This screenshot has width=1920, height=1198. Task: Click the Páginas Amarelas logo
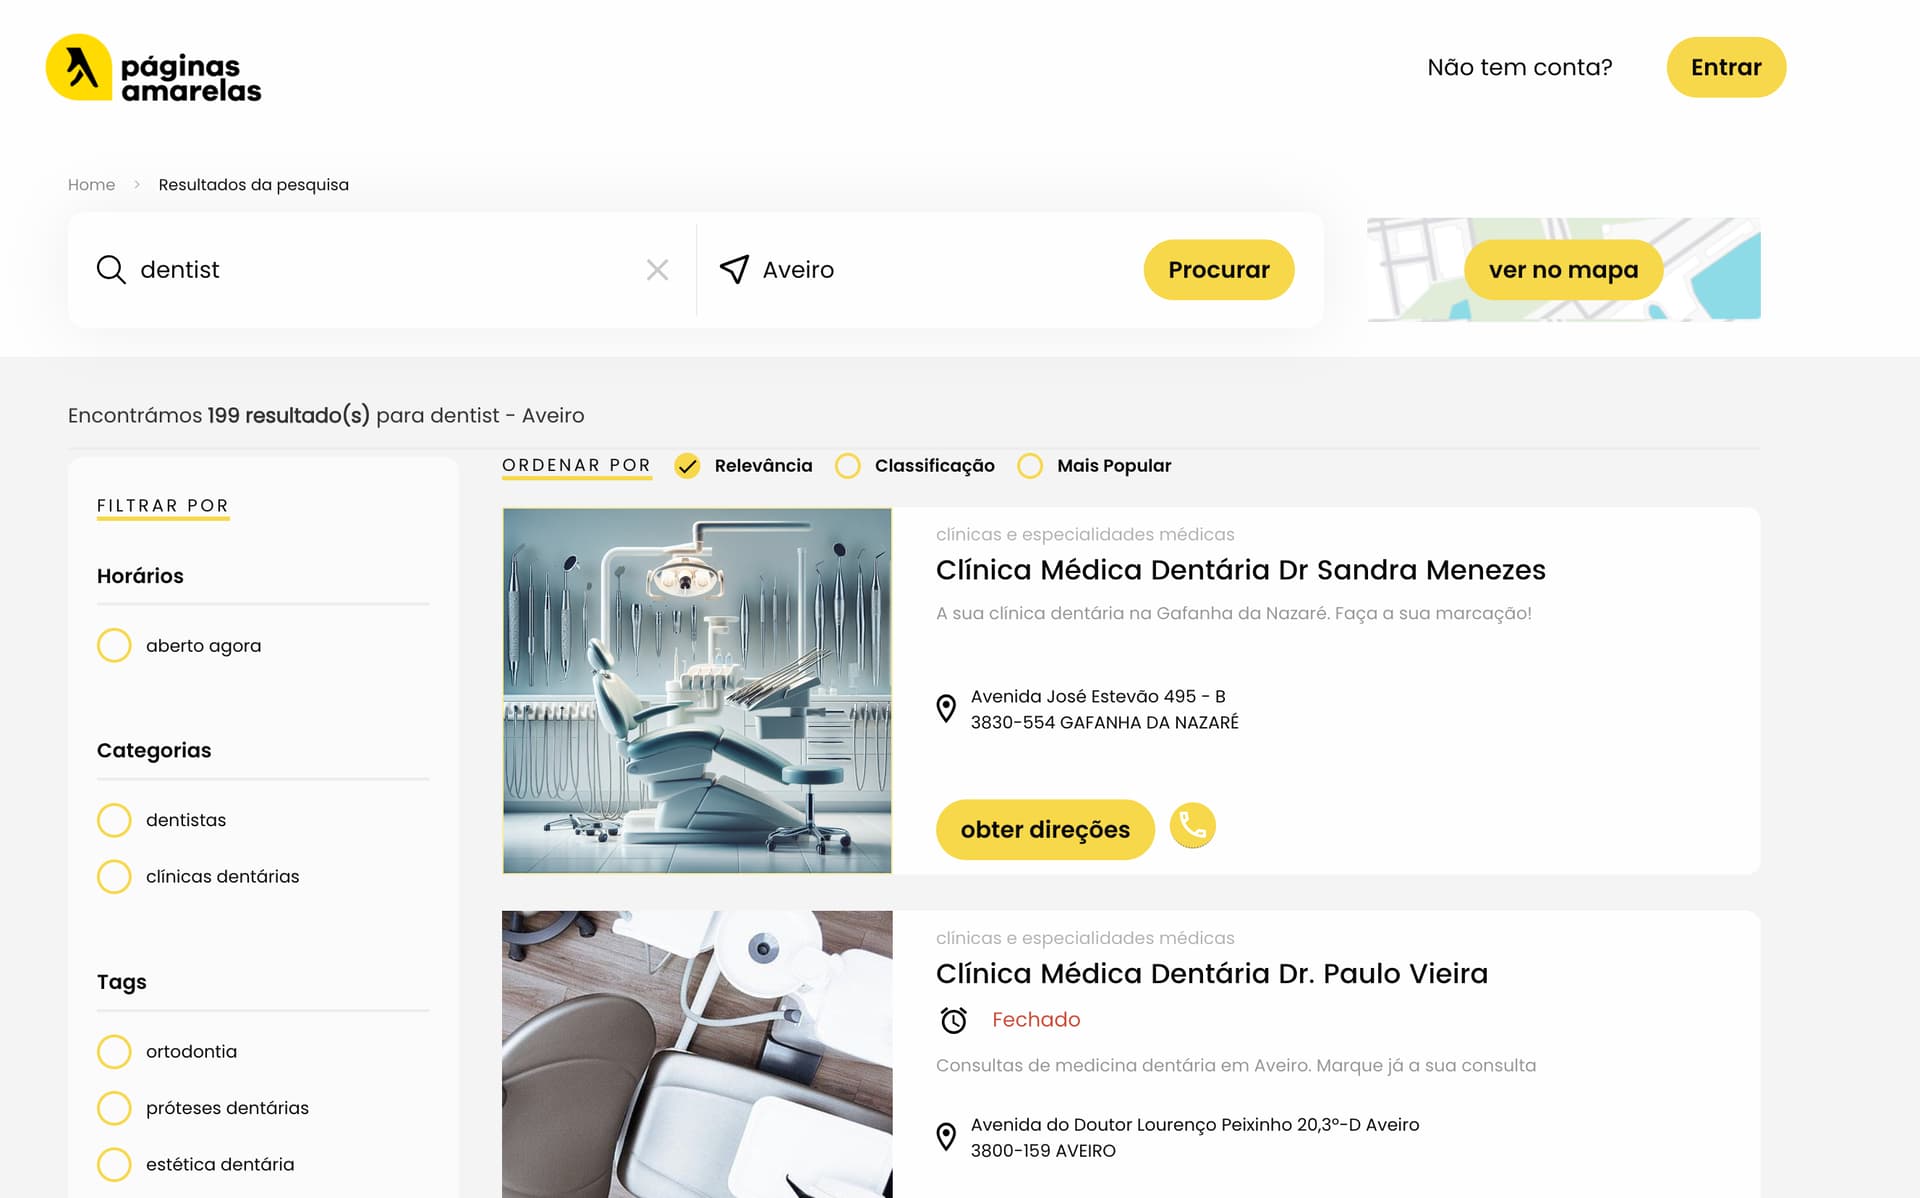point(154,69)
